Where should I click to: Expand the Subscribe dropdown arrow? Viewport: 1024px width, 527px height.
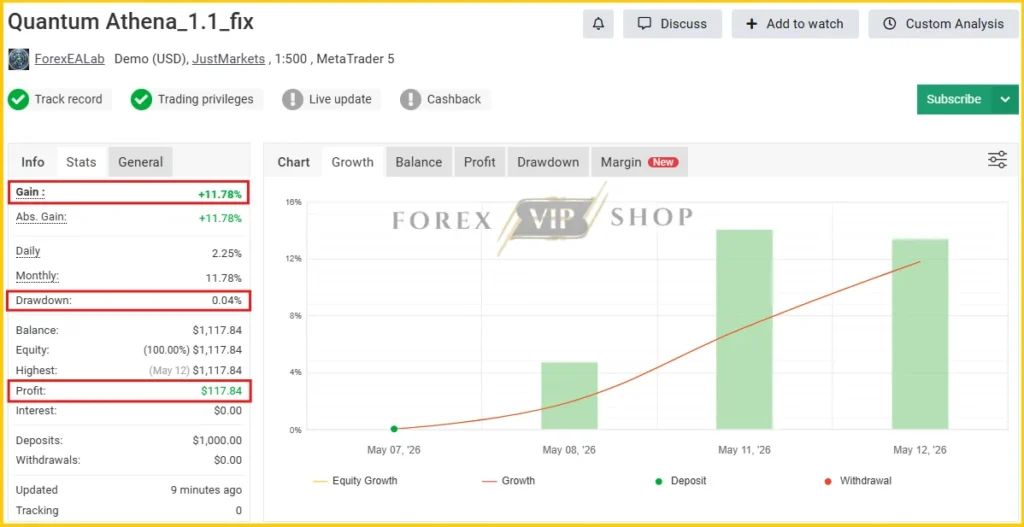(1005, 99)
